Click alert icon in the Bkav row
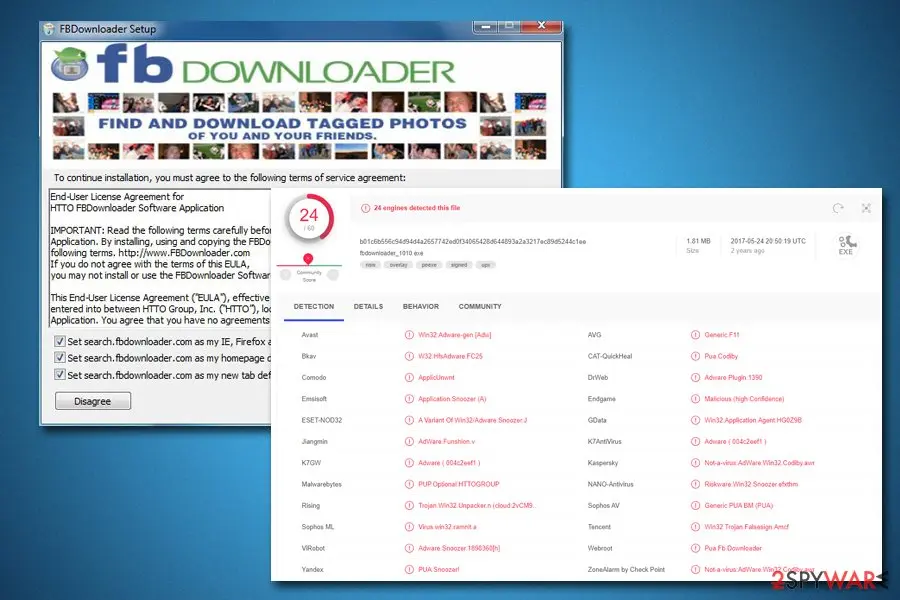Screen dimensions: 900x600 (x=409, y=356)
